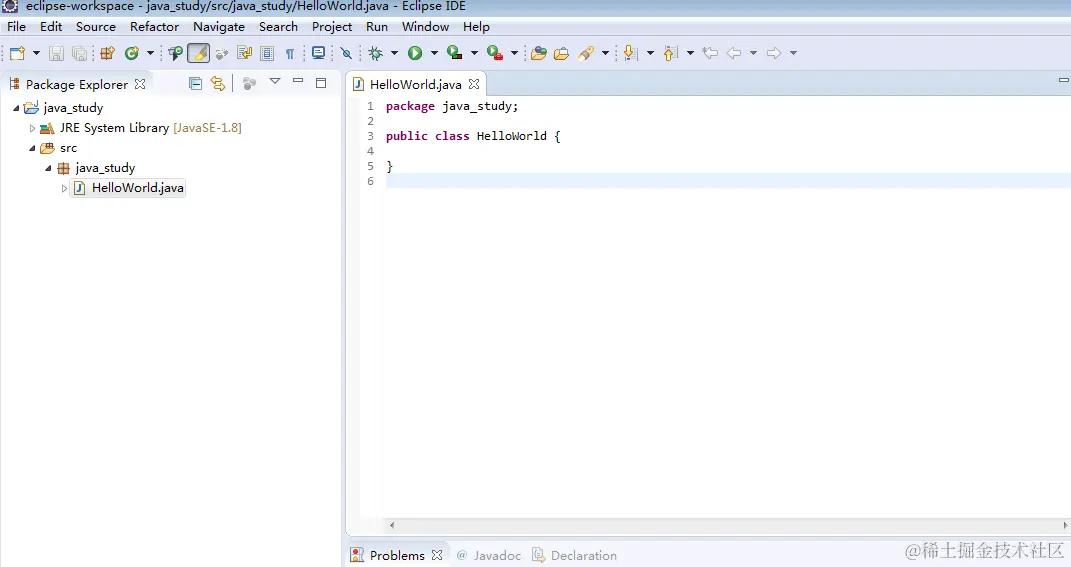Click the Search flashlight icon

[x=586, y=53]
